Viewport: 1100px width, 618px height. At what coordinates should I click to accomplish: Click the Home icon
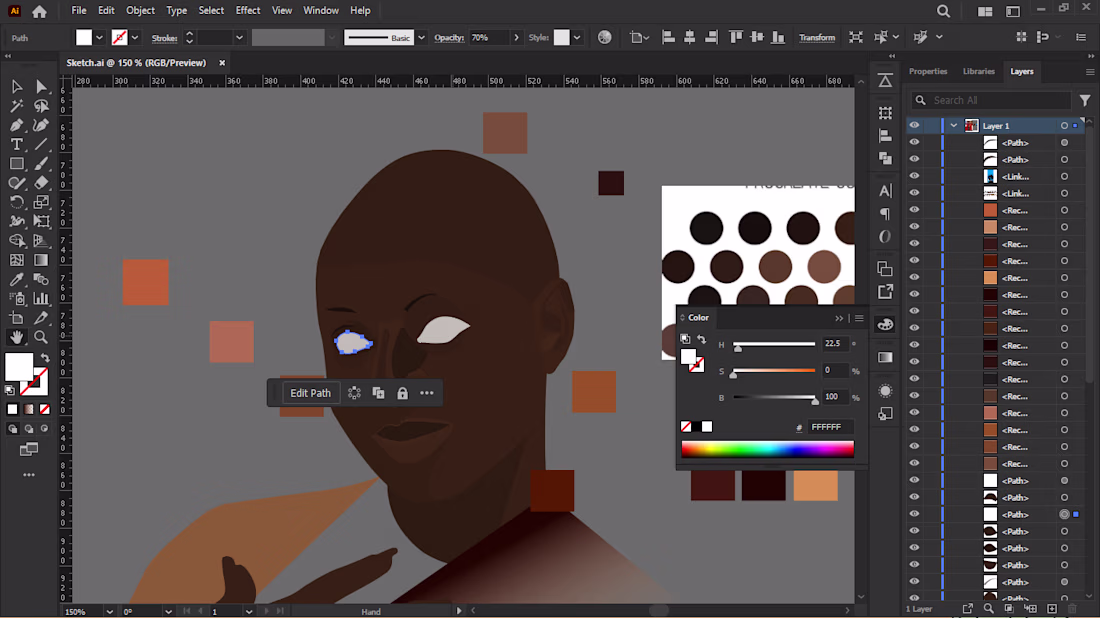[x=39, y=11]
